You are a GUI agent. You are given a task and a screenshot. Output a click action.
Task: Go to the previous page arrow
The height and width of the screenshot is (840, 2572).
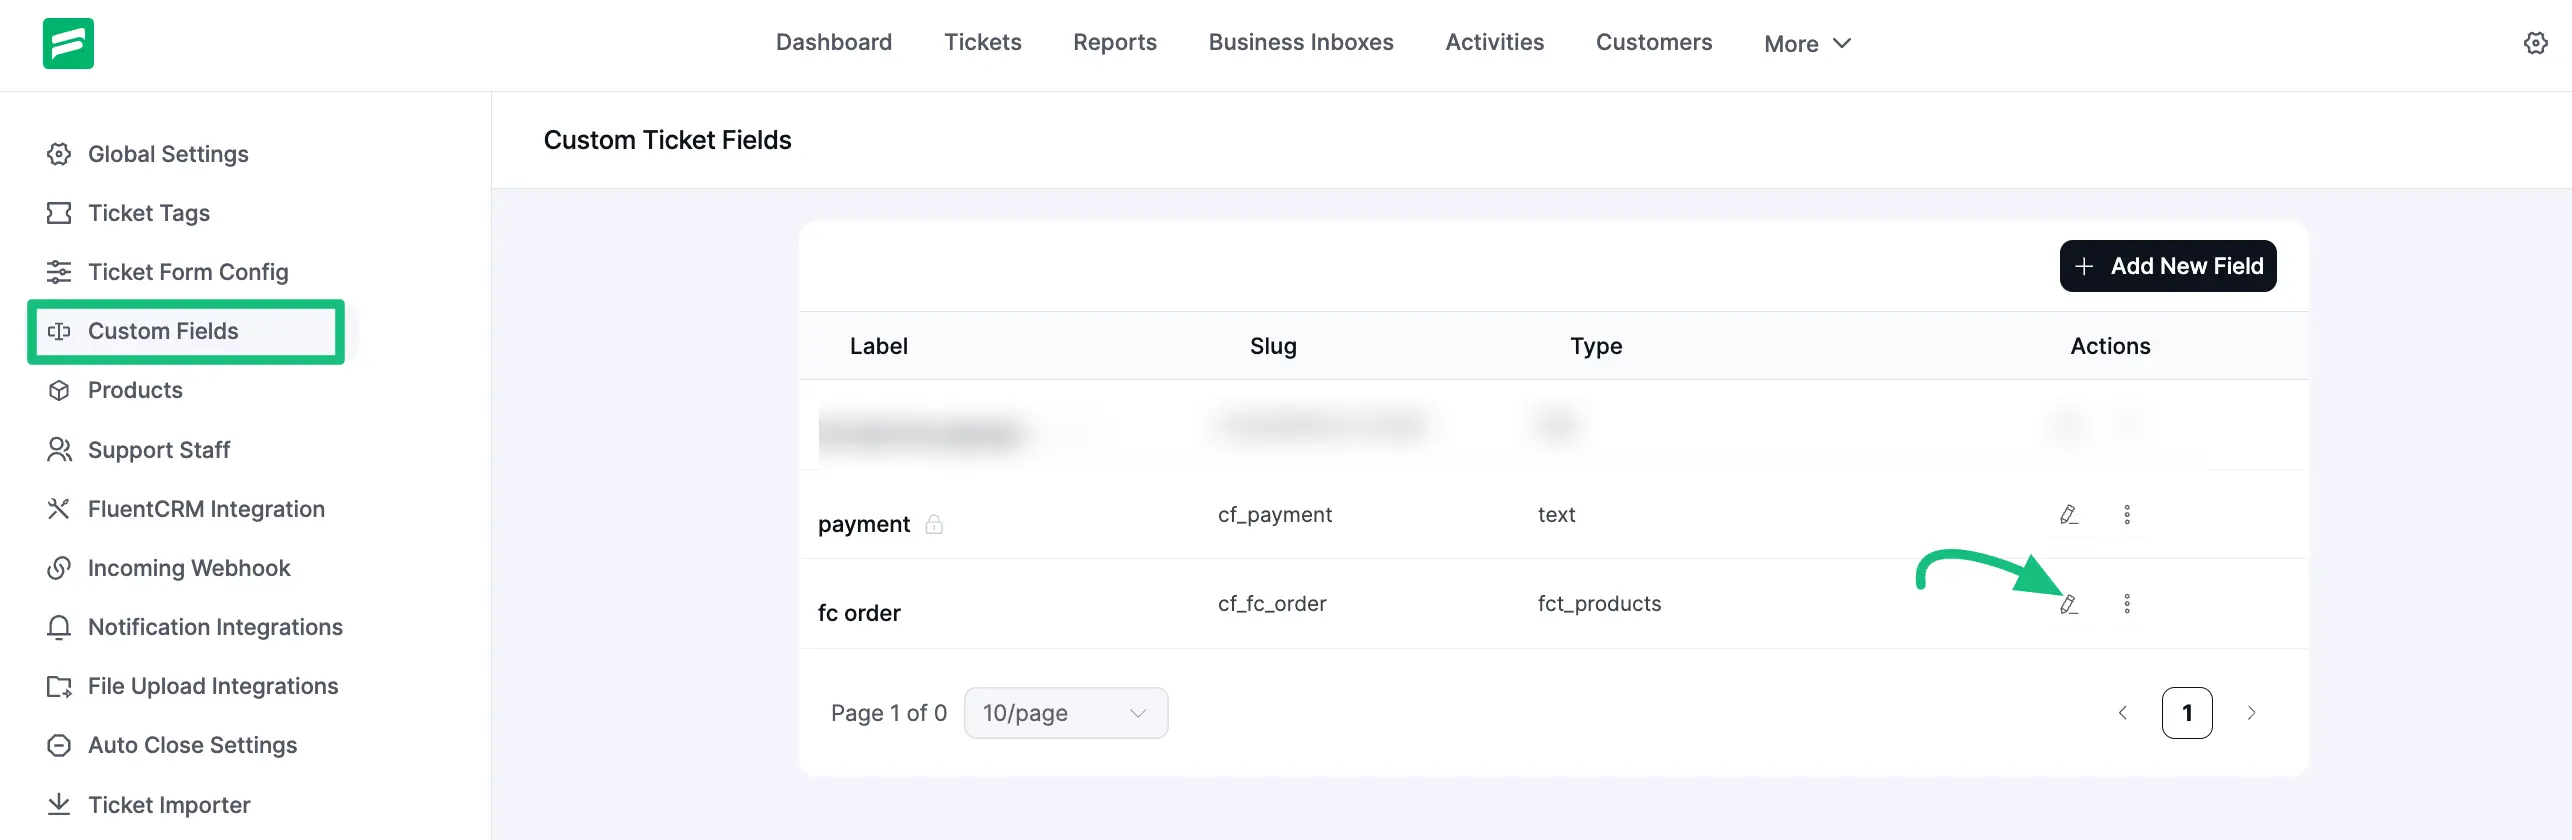pos(2122,713)
